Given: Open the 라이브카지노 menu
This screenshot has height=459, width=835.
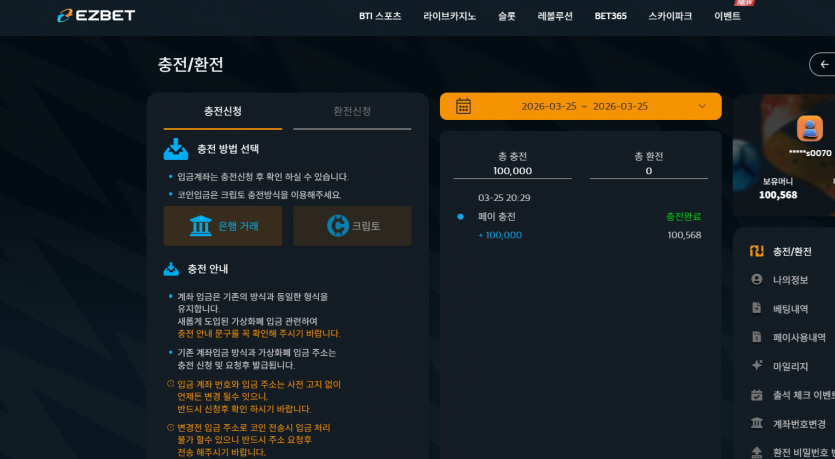Looking at the screenshot, I should (449, 16).
